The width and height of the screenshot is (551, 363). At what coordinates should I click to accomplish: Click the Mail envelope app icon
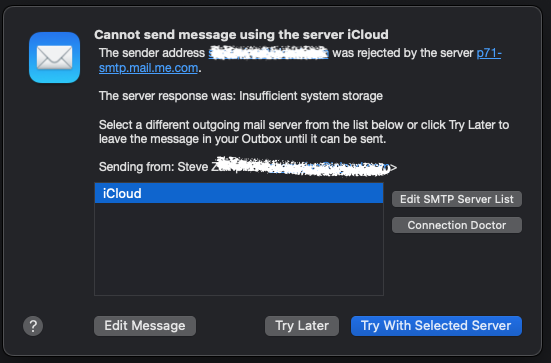(54, 58)
